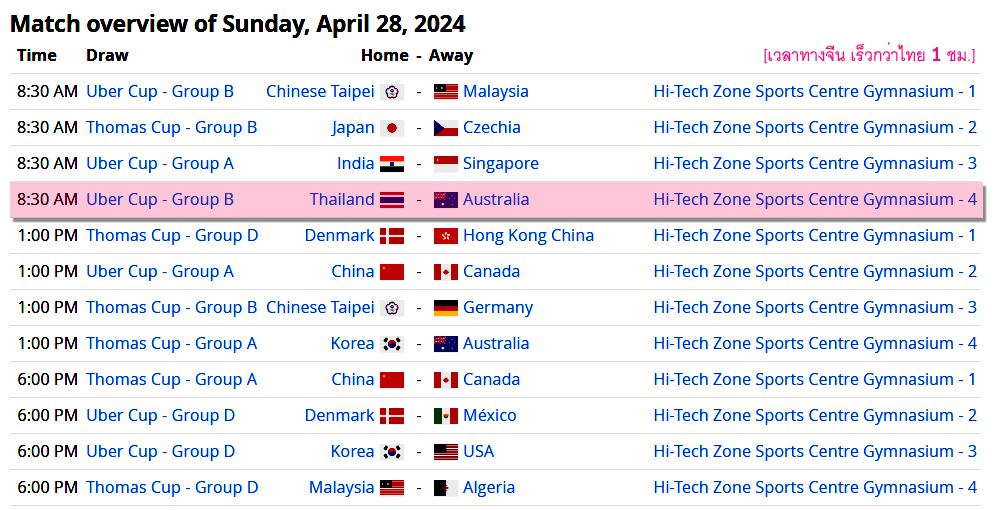Screen dimensions: 998x510
Task: Open Gymnasium - 3 venue for Korea vs USA
Action: point(815,451)
